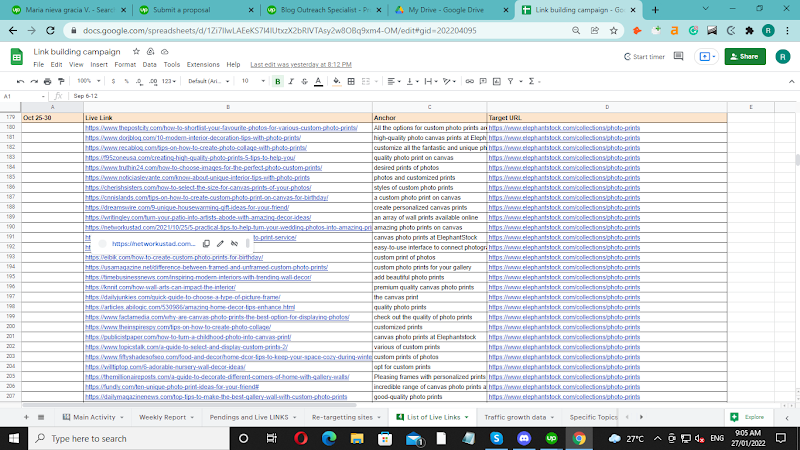Screen dimensions: 800x450
Task: Open the Borders tool
Action: [351, 81]
